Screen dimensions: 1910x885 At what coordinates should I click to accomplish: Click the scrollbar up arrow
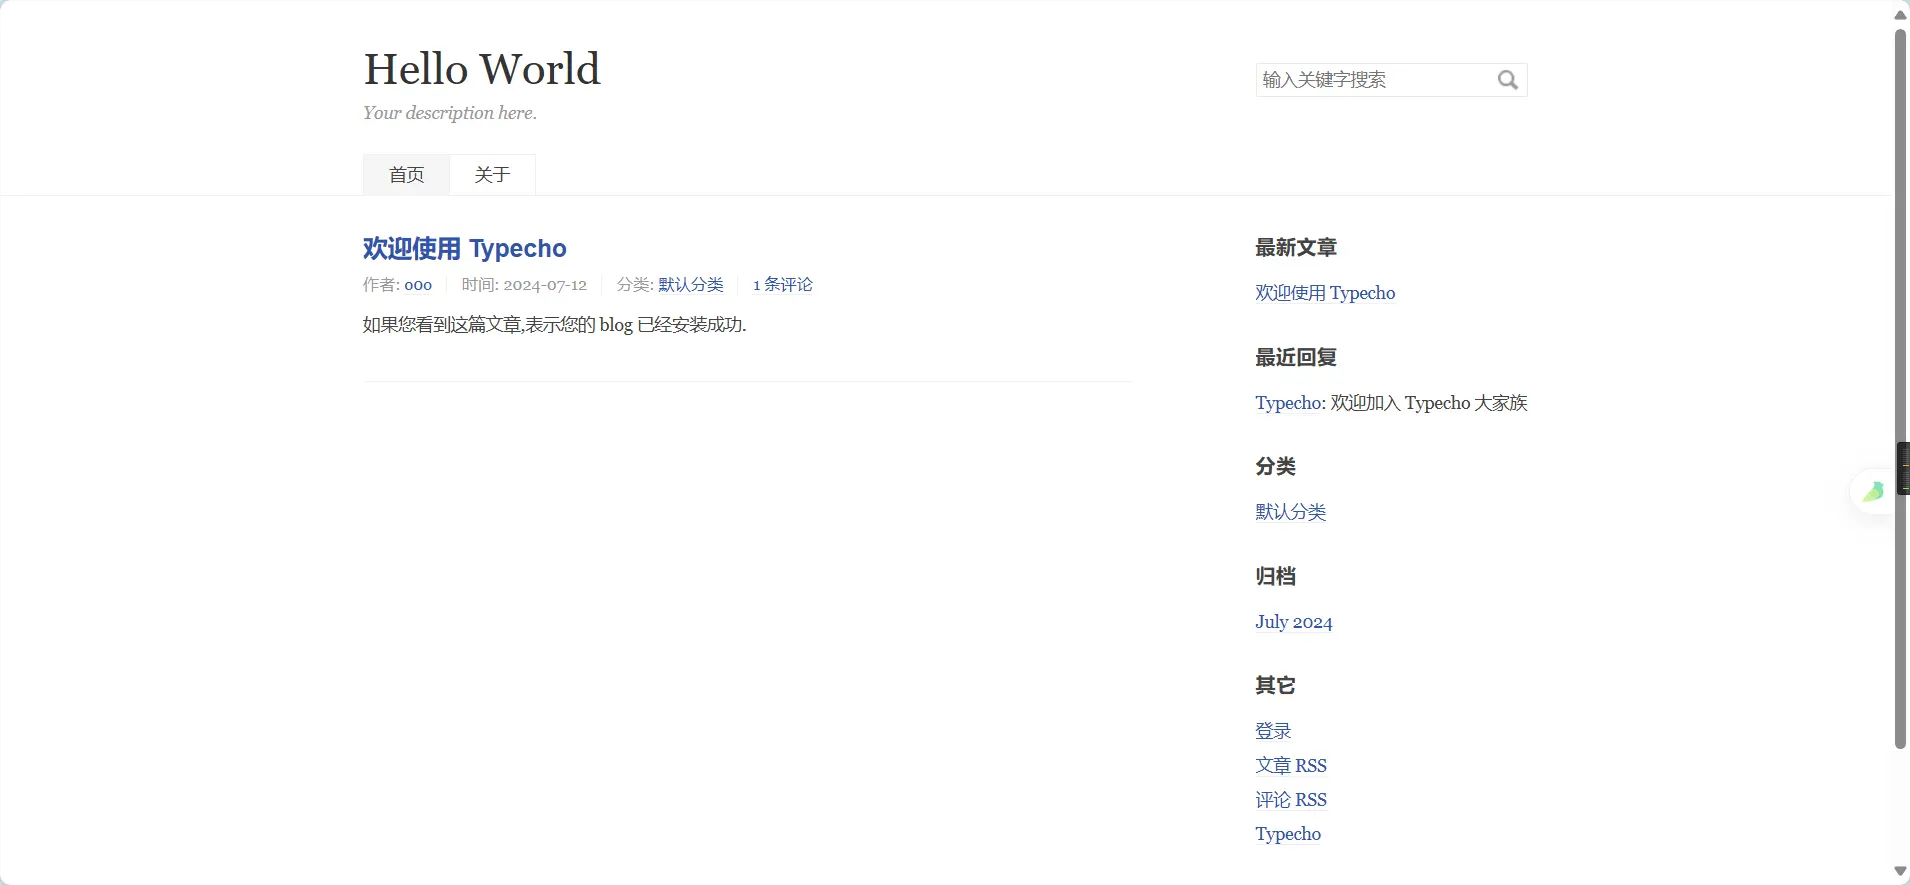(1900, 14)
